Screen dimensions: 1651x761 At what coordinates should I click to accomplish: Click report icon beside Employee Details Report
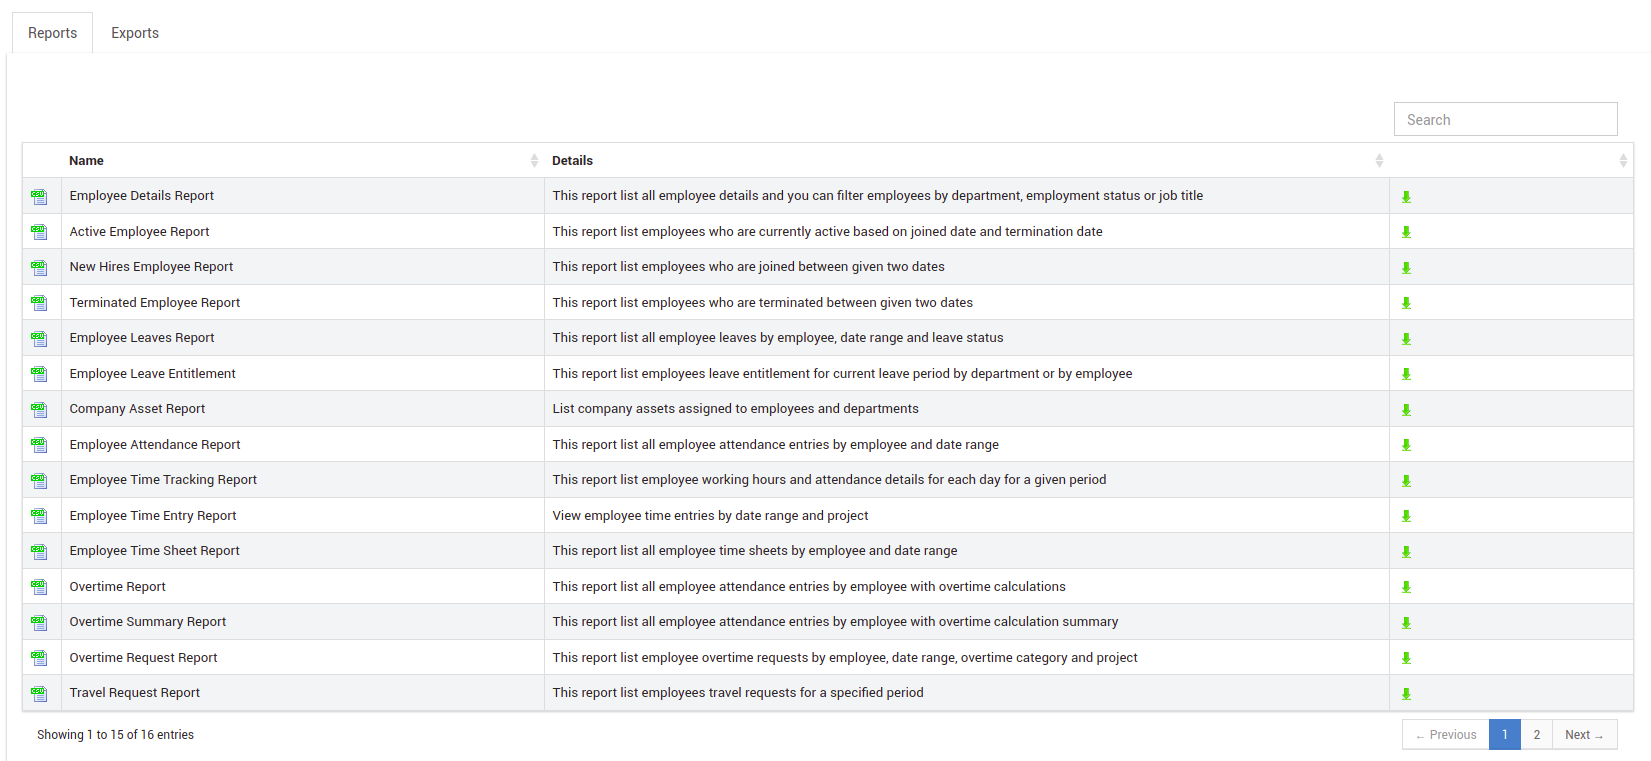click(x=39, y=197)
